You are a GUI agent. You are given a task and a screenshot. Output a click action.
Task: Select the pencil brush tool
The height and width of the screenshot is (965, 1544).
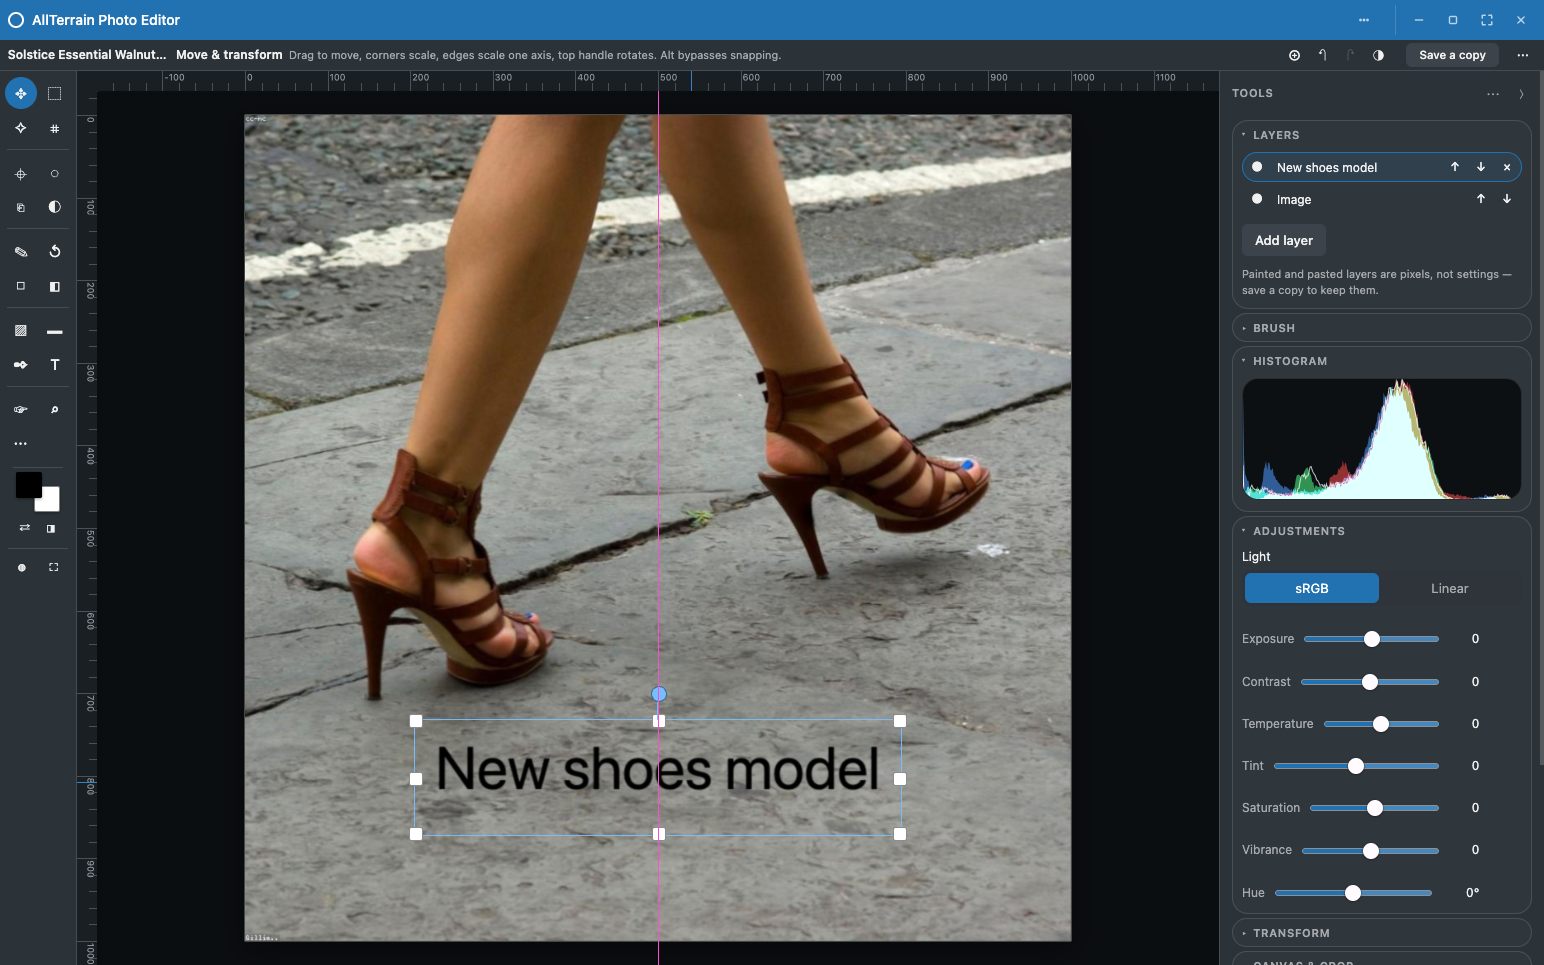pyautogui.click(x=21, y=252)
